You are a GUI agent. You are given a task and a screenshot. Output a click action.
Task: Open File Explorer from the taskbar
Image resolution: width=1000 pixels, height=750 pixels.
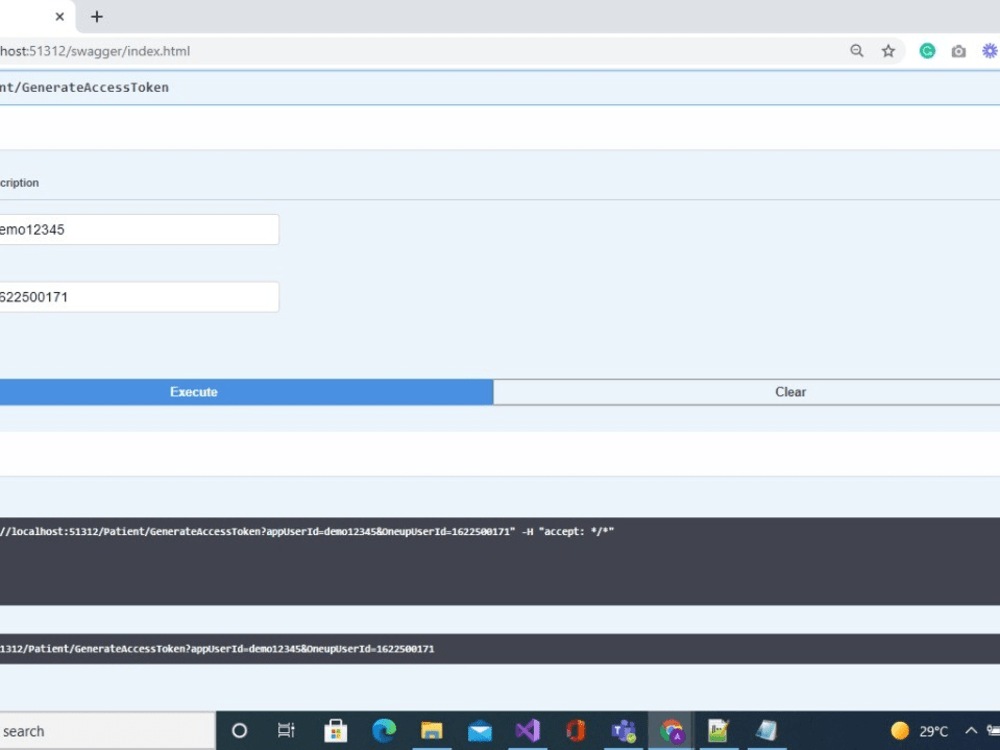pyautogui.click(x=431, y=730)
